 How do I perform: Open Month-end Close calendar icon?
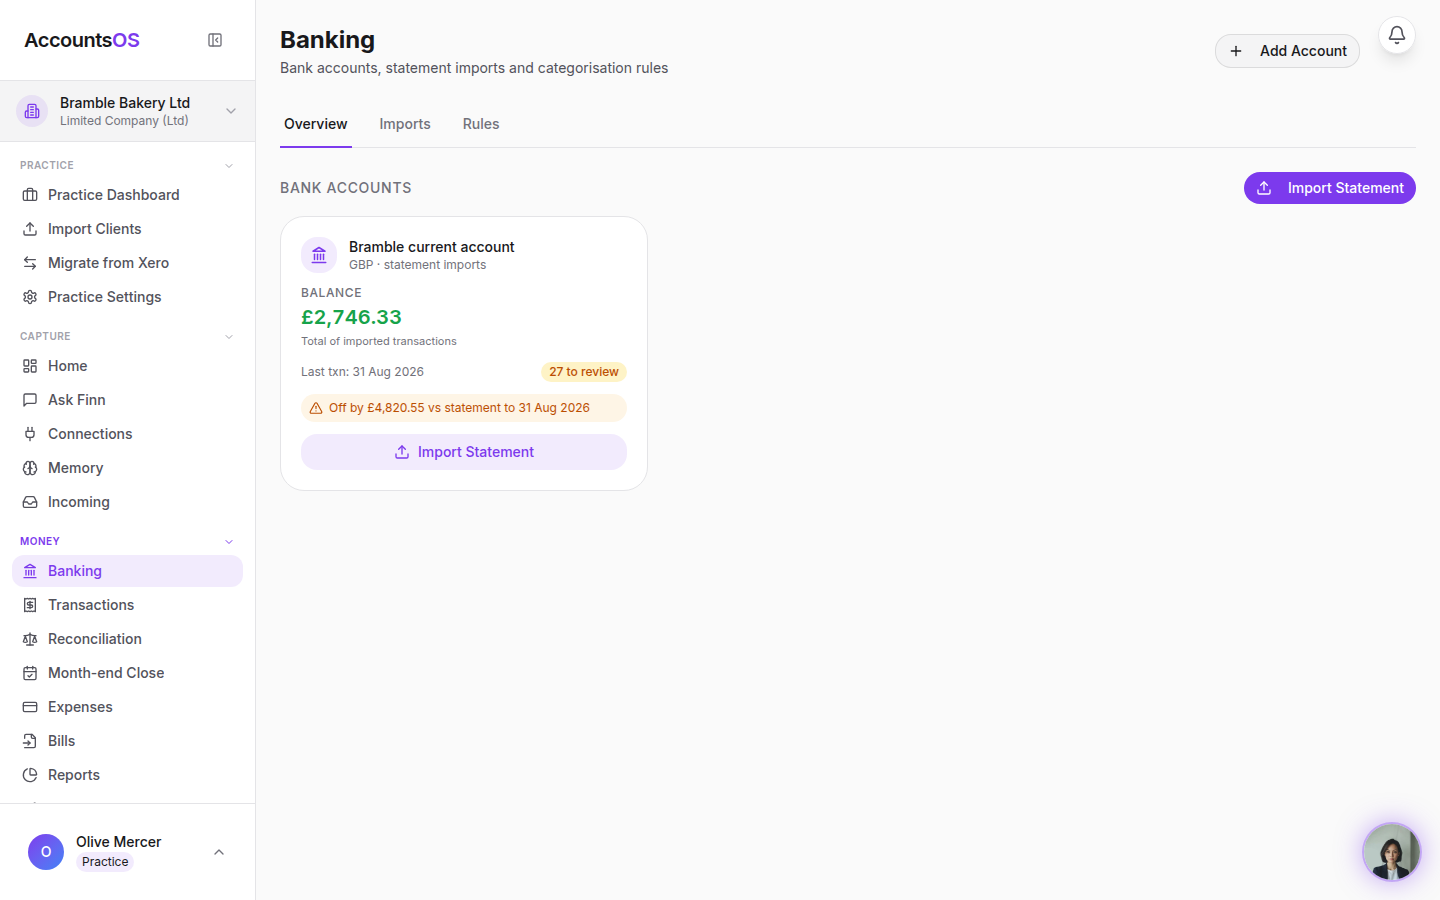[30, 673]
